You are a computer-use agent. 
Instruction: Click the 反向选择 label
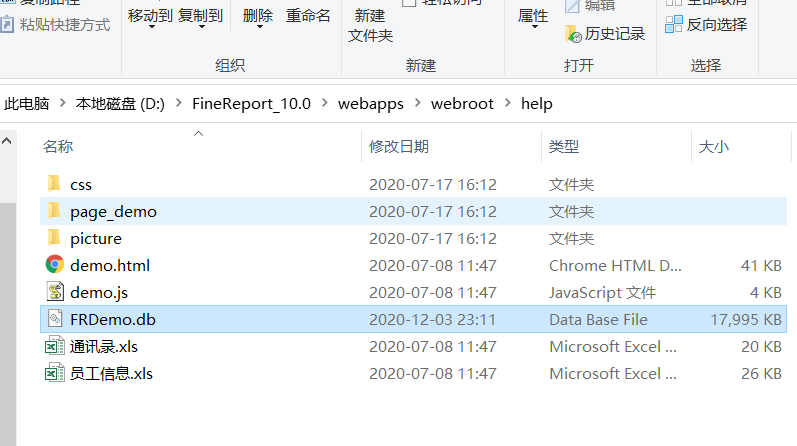pyautogui.click(x=717, y=24)
